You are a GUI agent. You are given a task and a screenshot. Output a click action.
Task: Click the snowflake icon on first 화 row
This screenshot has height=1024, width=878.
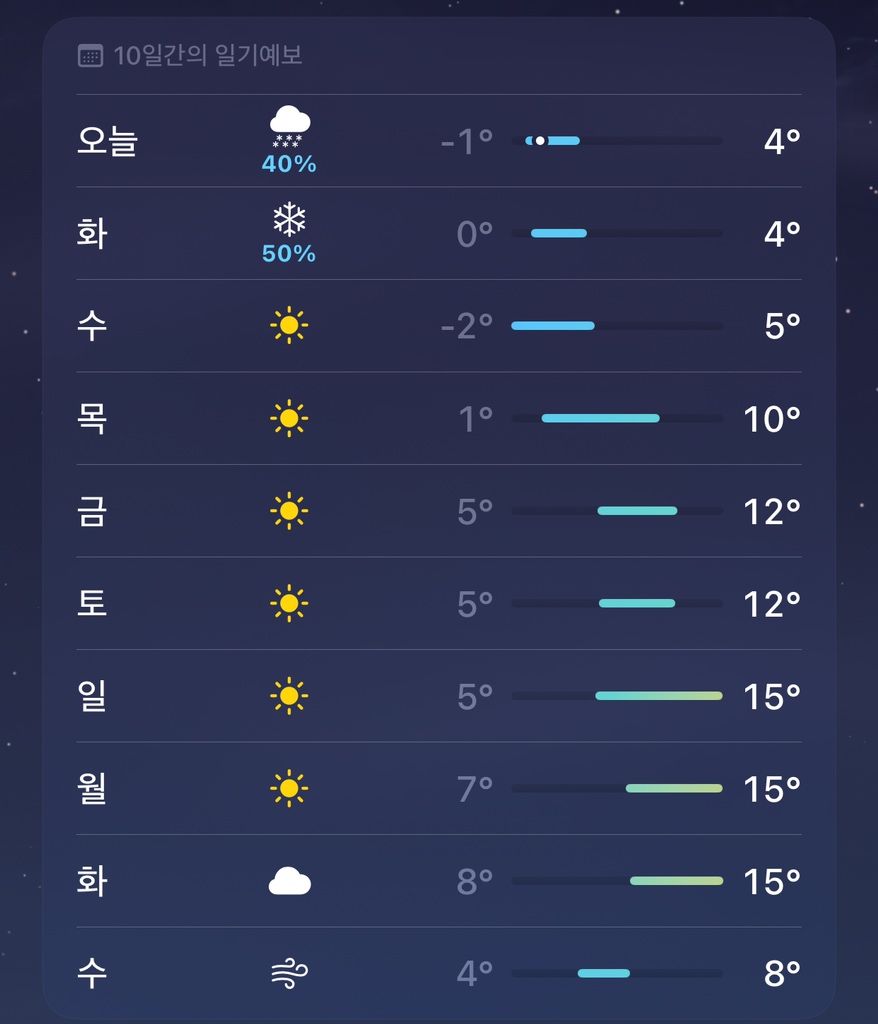click(289, 220)
